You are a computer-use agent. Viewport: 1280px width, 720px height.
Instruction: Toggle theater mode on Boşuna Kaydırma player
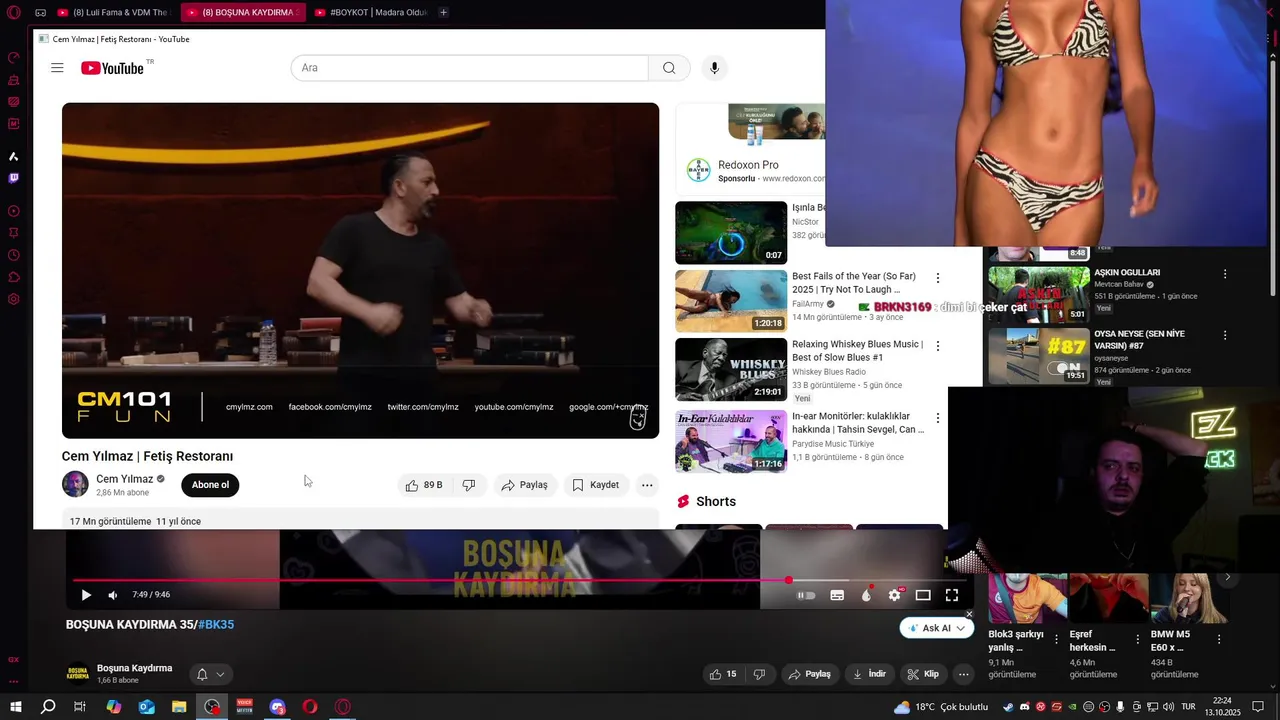pyautogui.click(x=923, y=595)
